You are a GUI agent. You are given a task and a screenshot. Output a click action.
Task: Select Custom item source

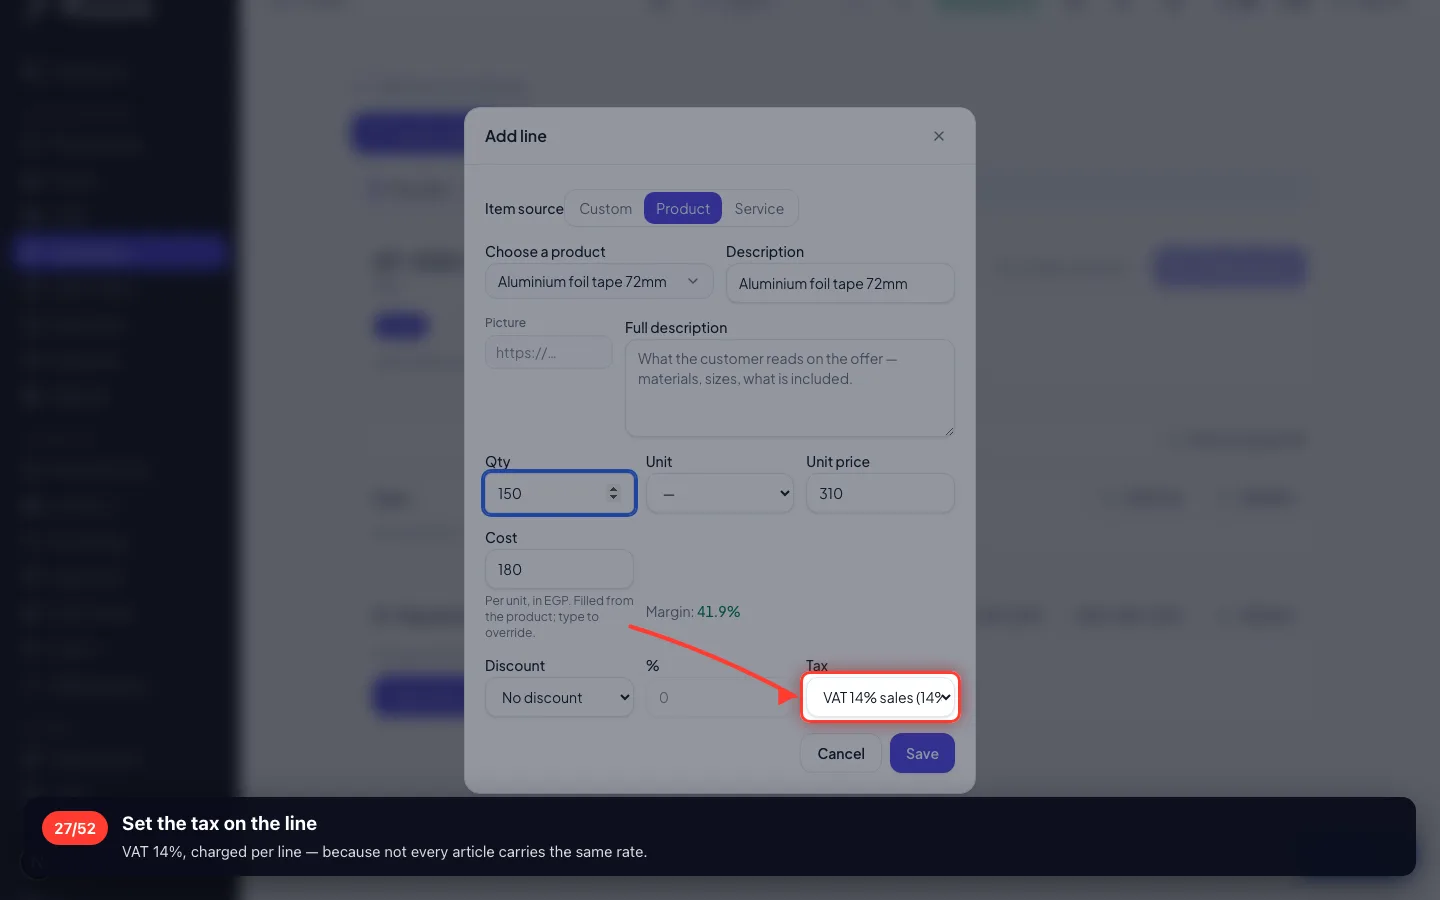pos(605,209)
